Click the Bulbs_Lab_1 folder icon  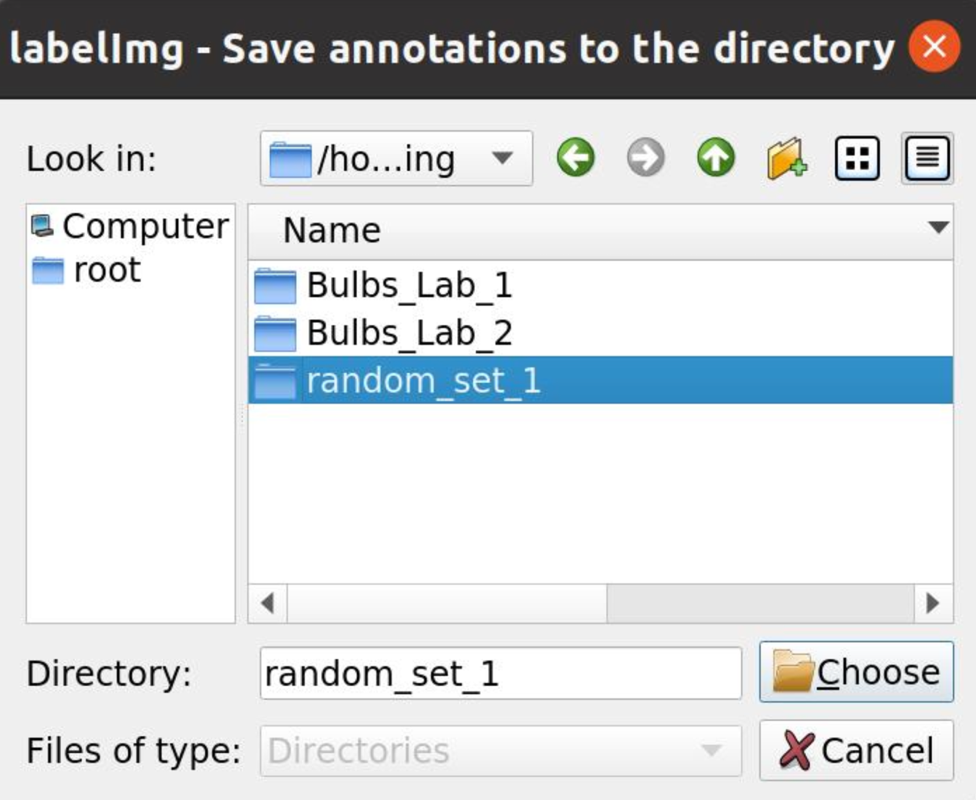tap(275, 286)
